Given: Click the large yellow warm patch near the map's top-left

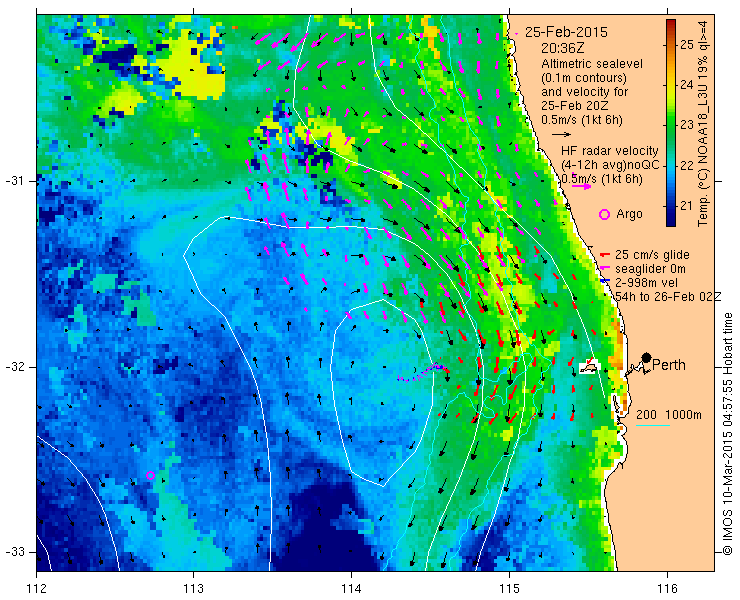Looking at the screenshot, I should 193,68.
